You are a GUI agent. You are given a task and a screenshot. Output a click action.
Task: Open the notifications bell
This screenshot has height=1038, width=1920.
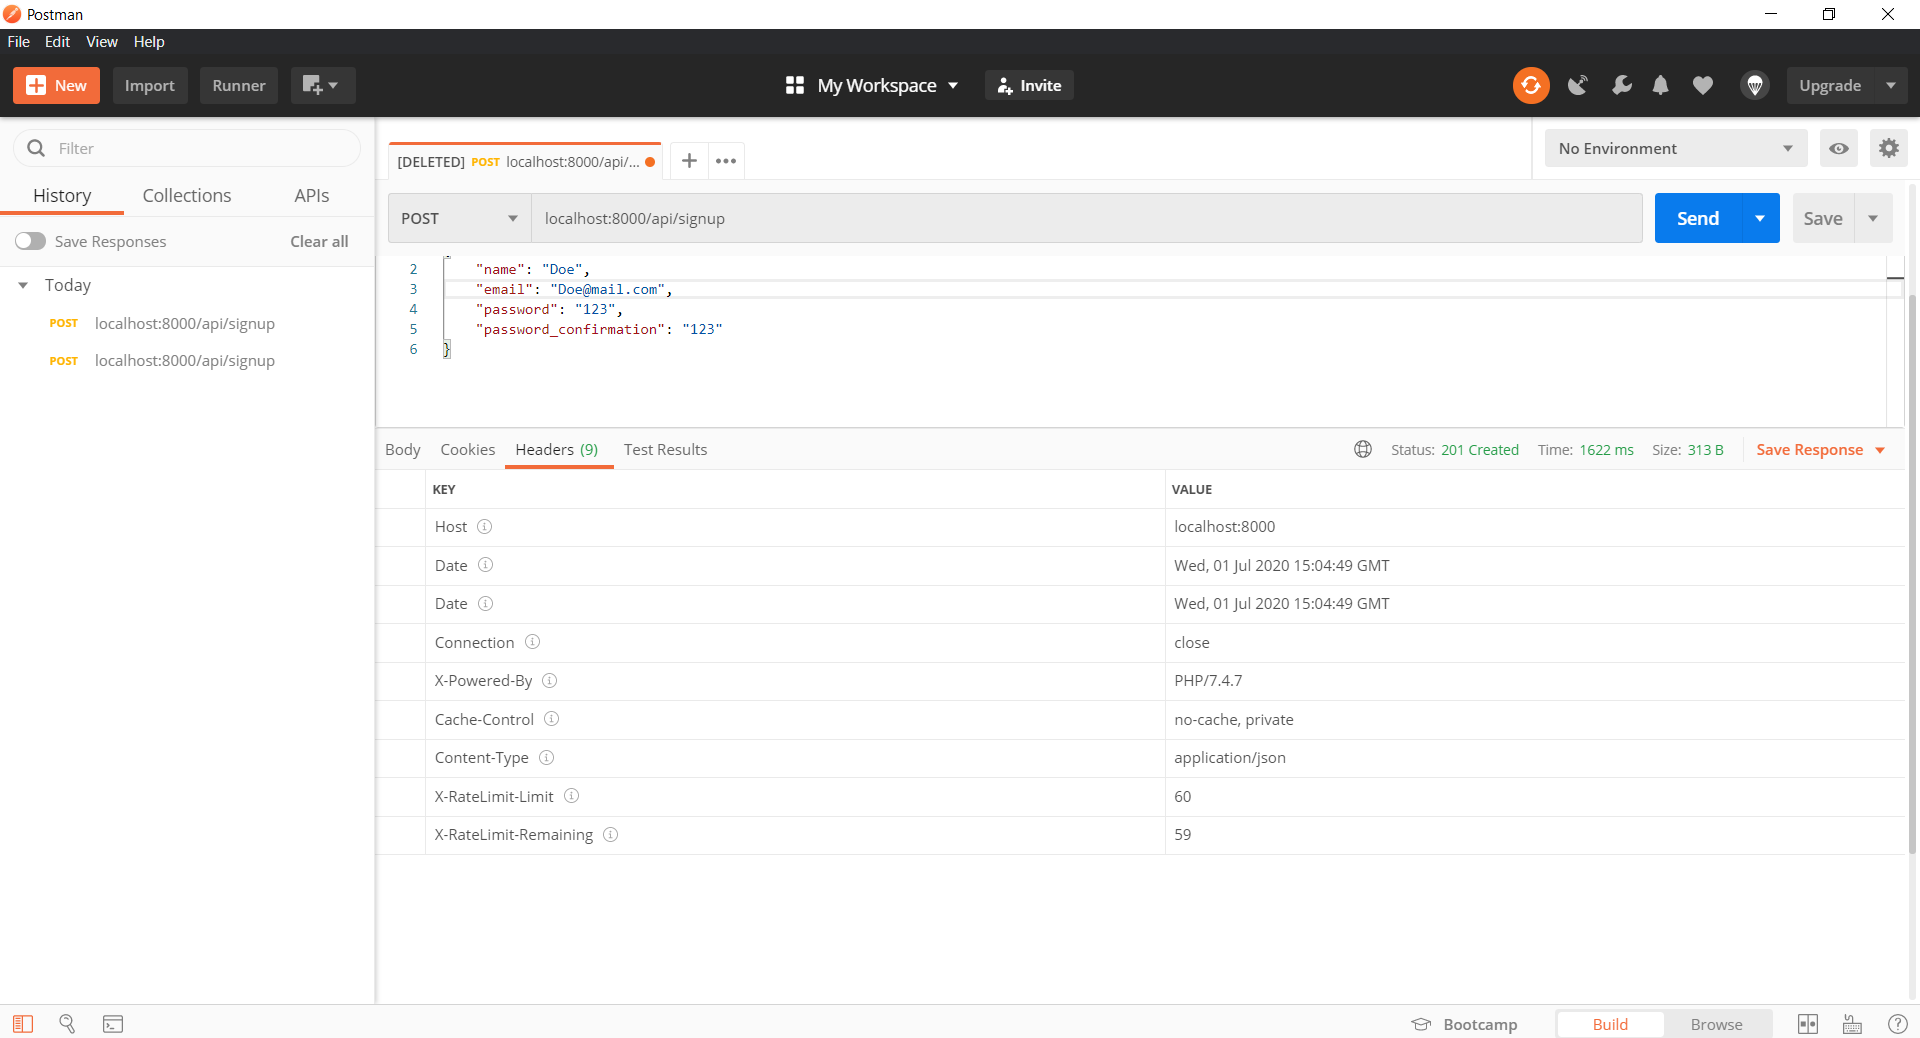click(x=1661, y=85)
